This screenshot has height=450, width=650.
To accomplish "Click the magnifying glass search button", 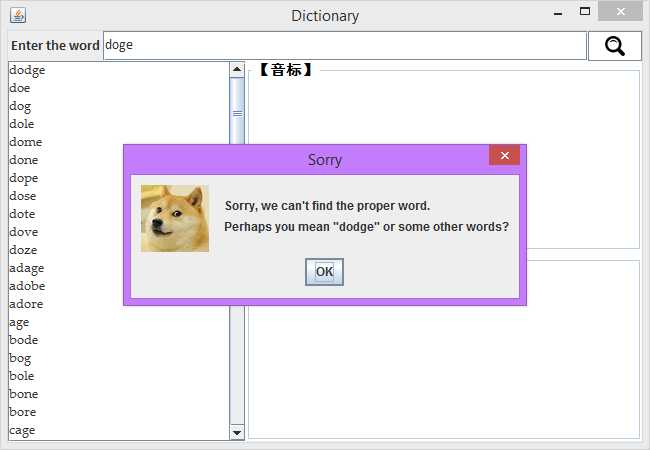I will [614, 46].
